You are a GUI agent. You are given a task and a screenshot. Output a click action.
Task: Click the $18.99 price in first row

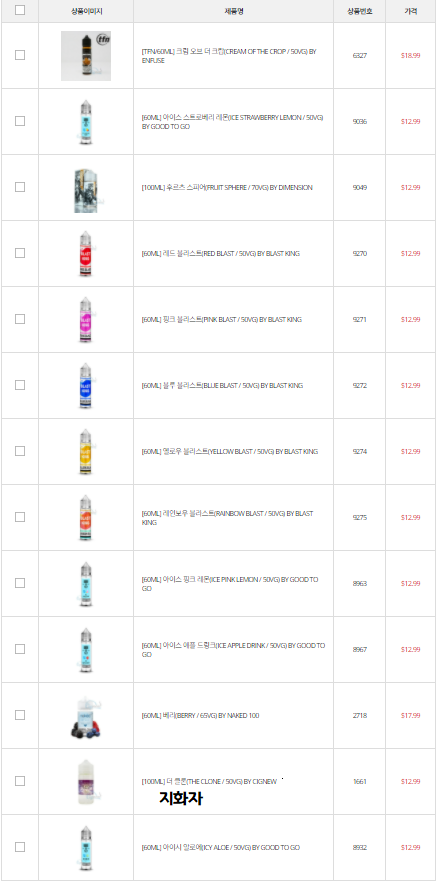[411, 56]
